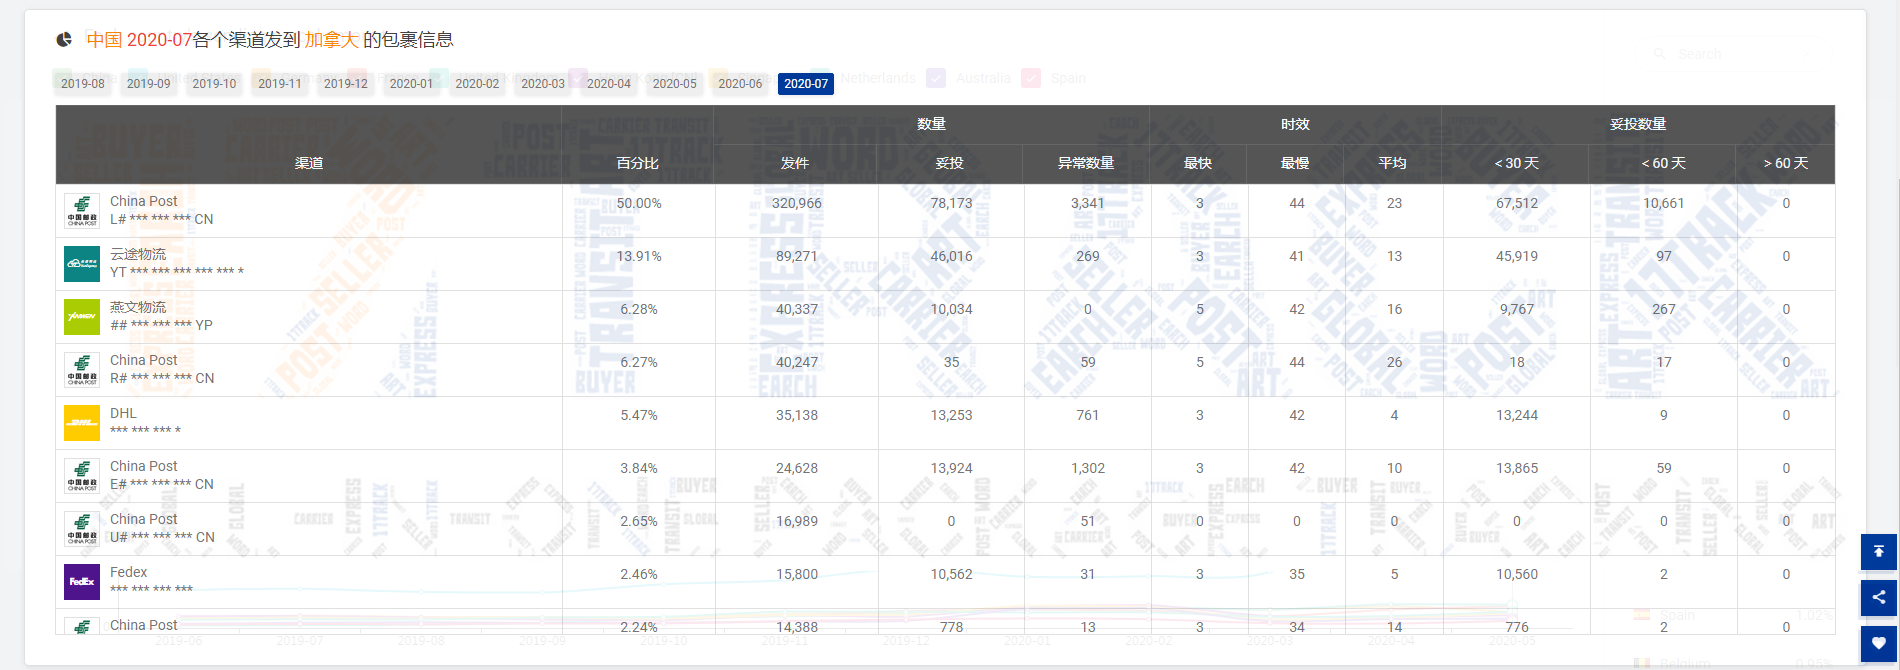Click the 燕文物流 channel name
Image resolution: width=1900 pixels, height=670 pixels.
pyautogui.click(x=138, y=307)
